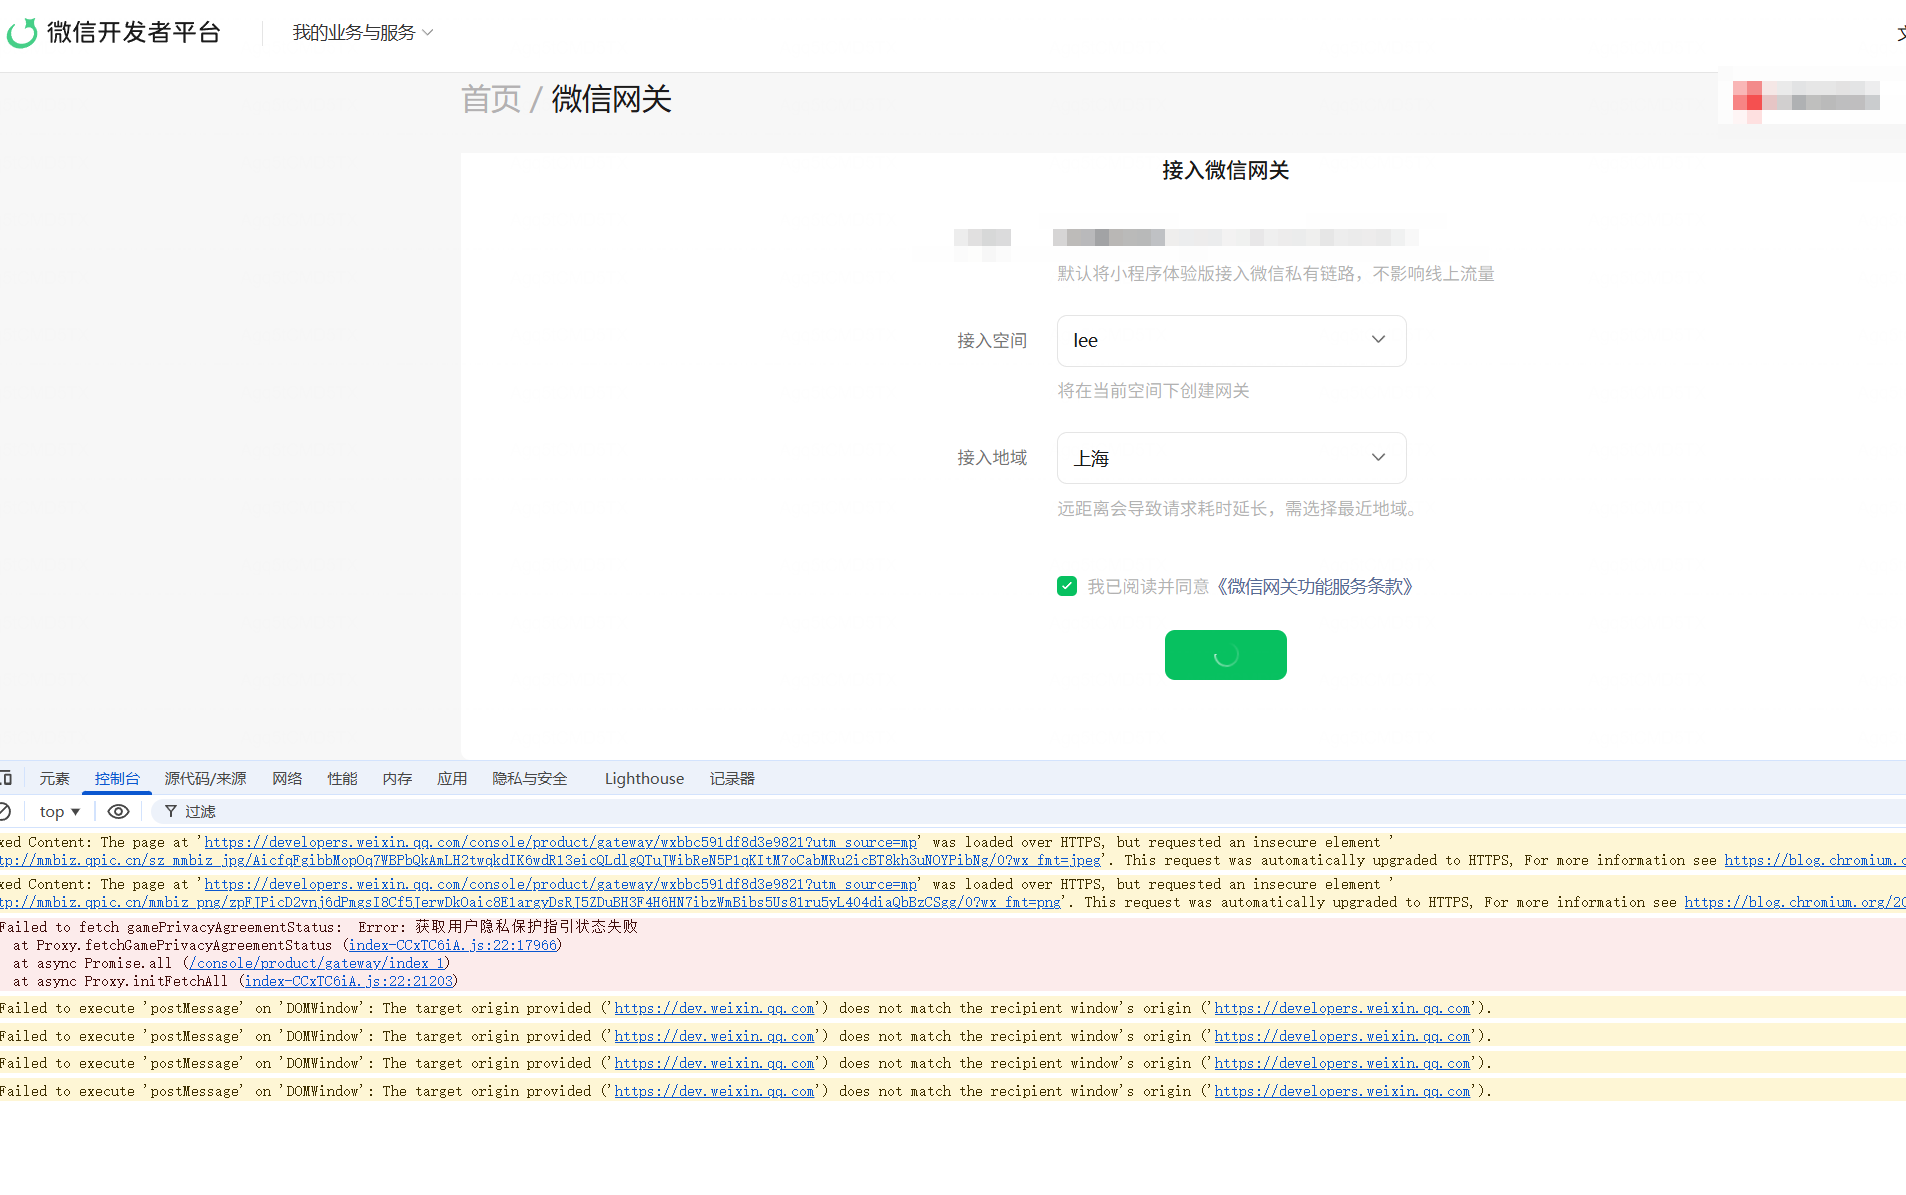Go to 首页 via the breadcrumb

[491, 99]
